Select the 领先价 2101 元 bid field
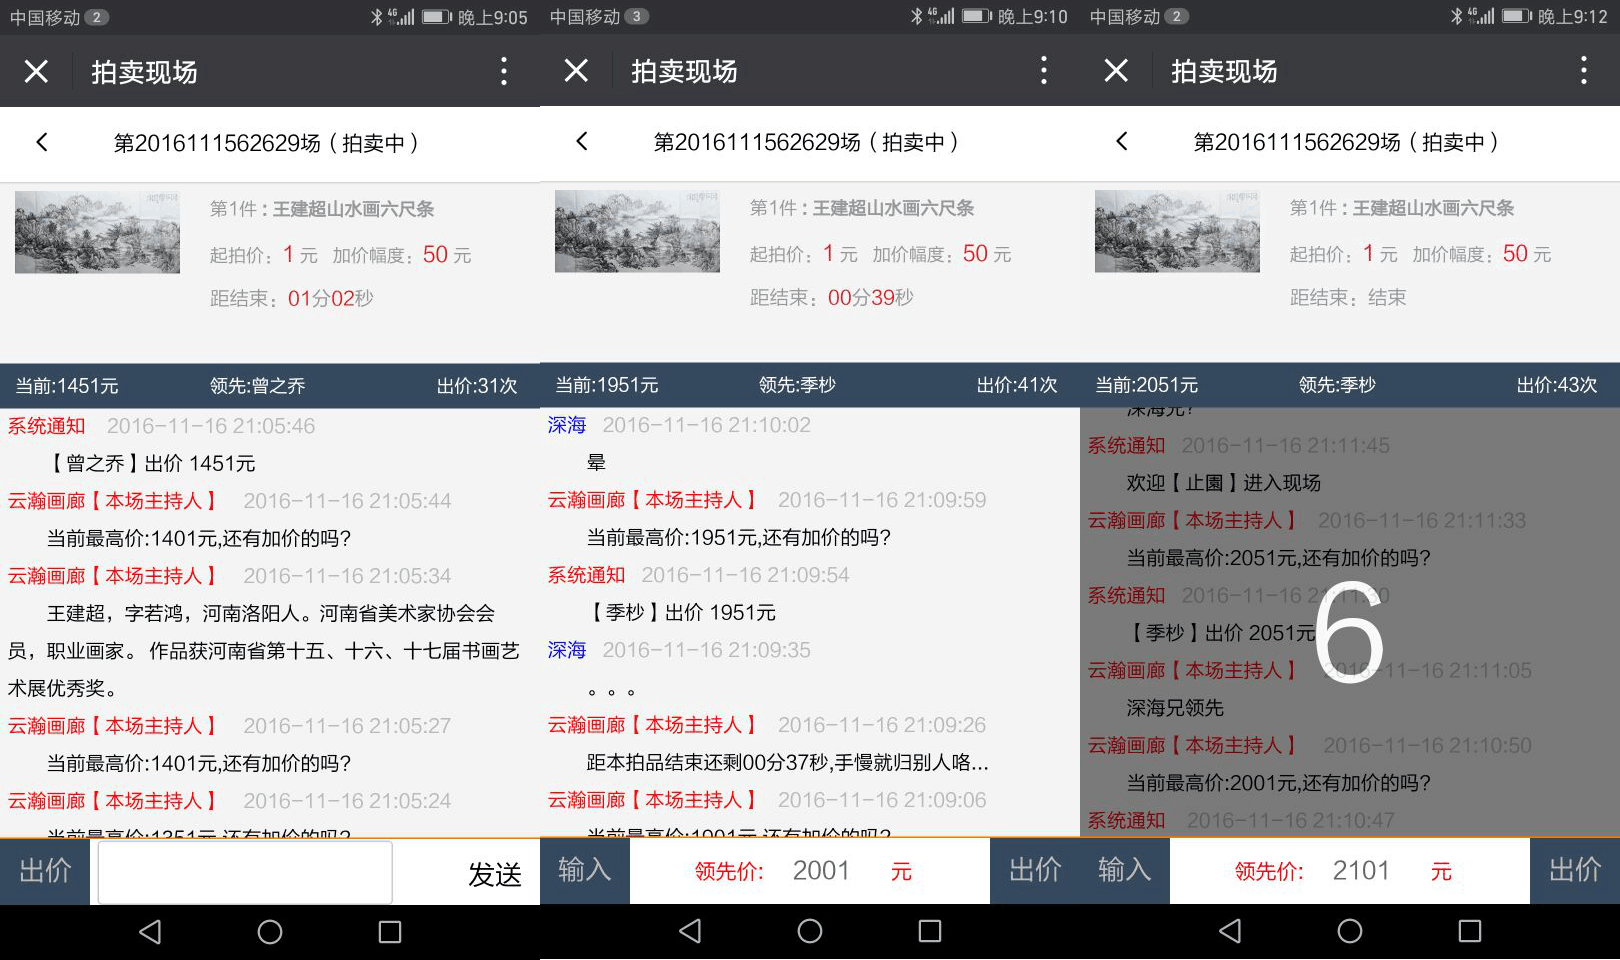This screenshot has height=960, width=1620. tap(1350, 871)
